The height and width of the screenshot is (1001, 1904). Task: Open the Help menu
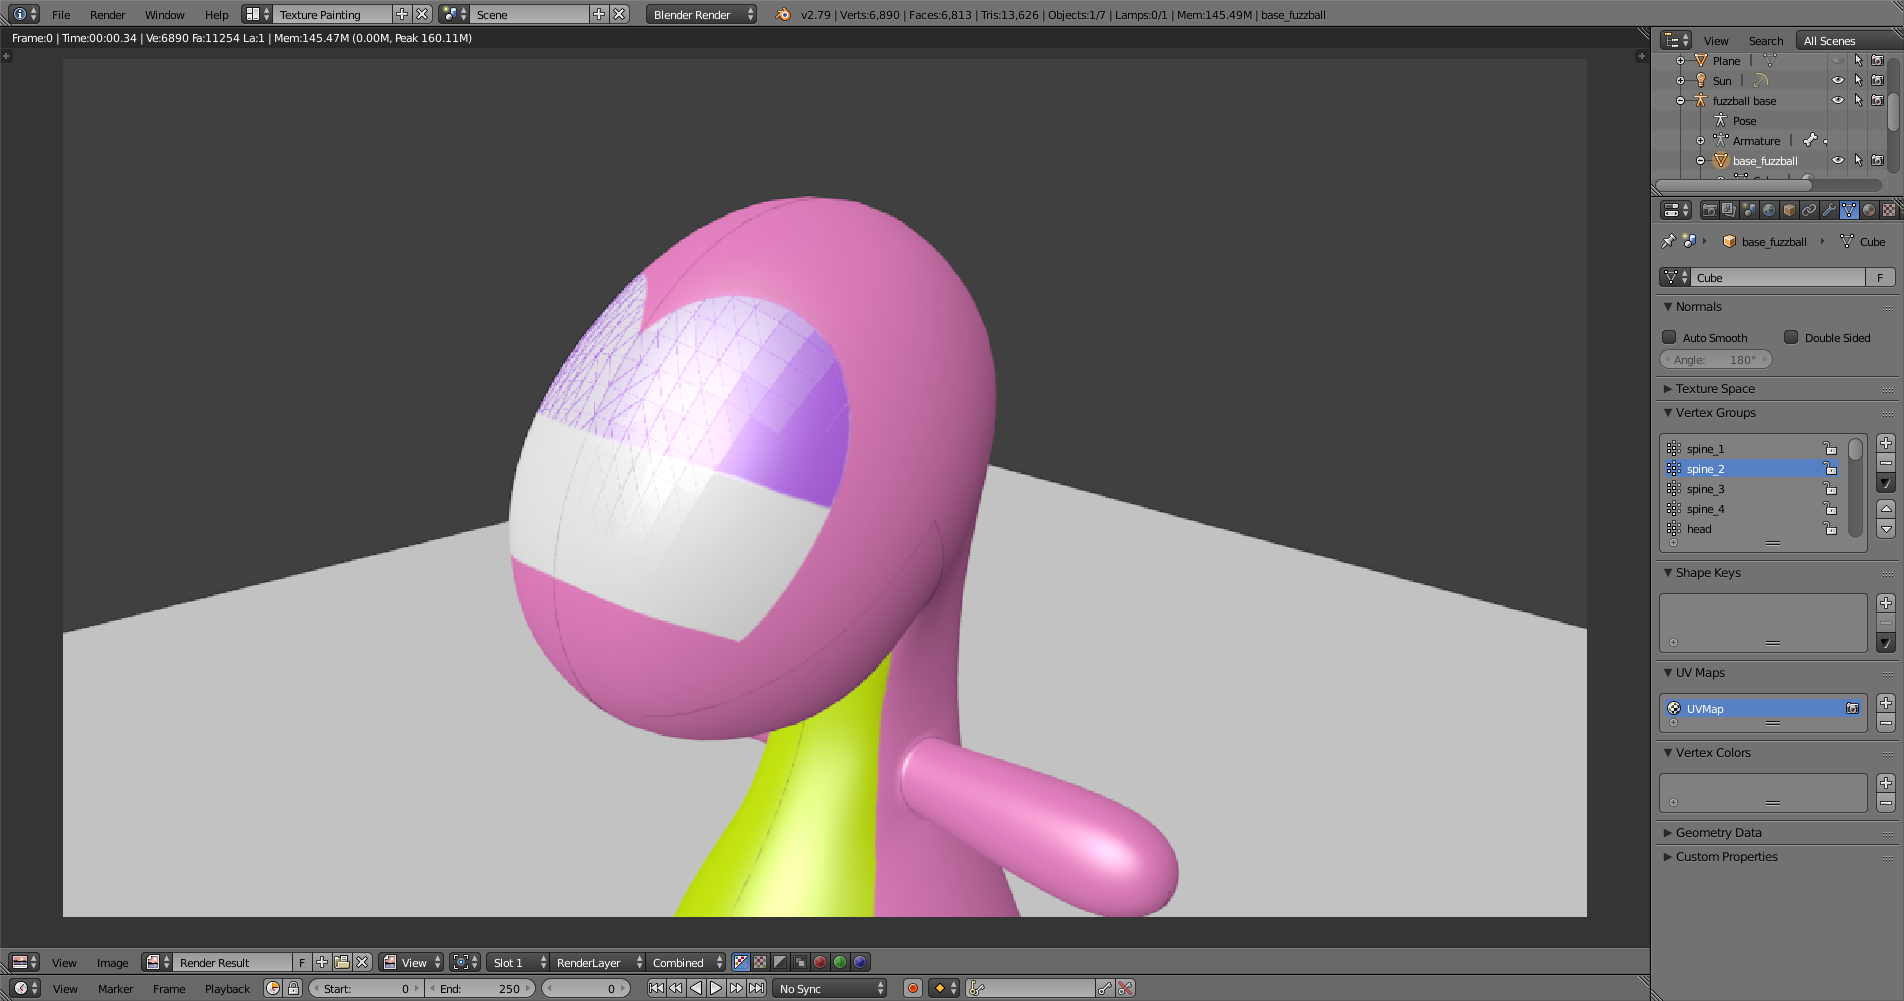tap(216, 14)
